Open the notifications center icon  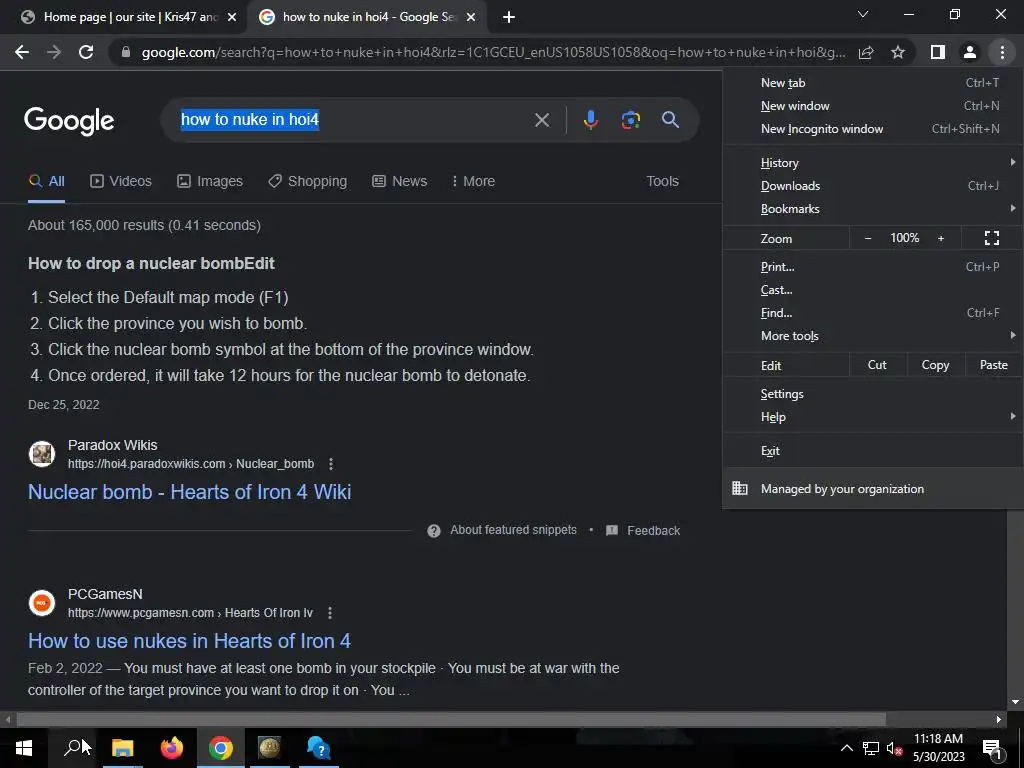tap(992, 749)
